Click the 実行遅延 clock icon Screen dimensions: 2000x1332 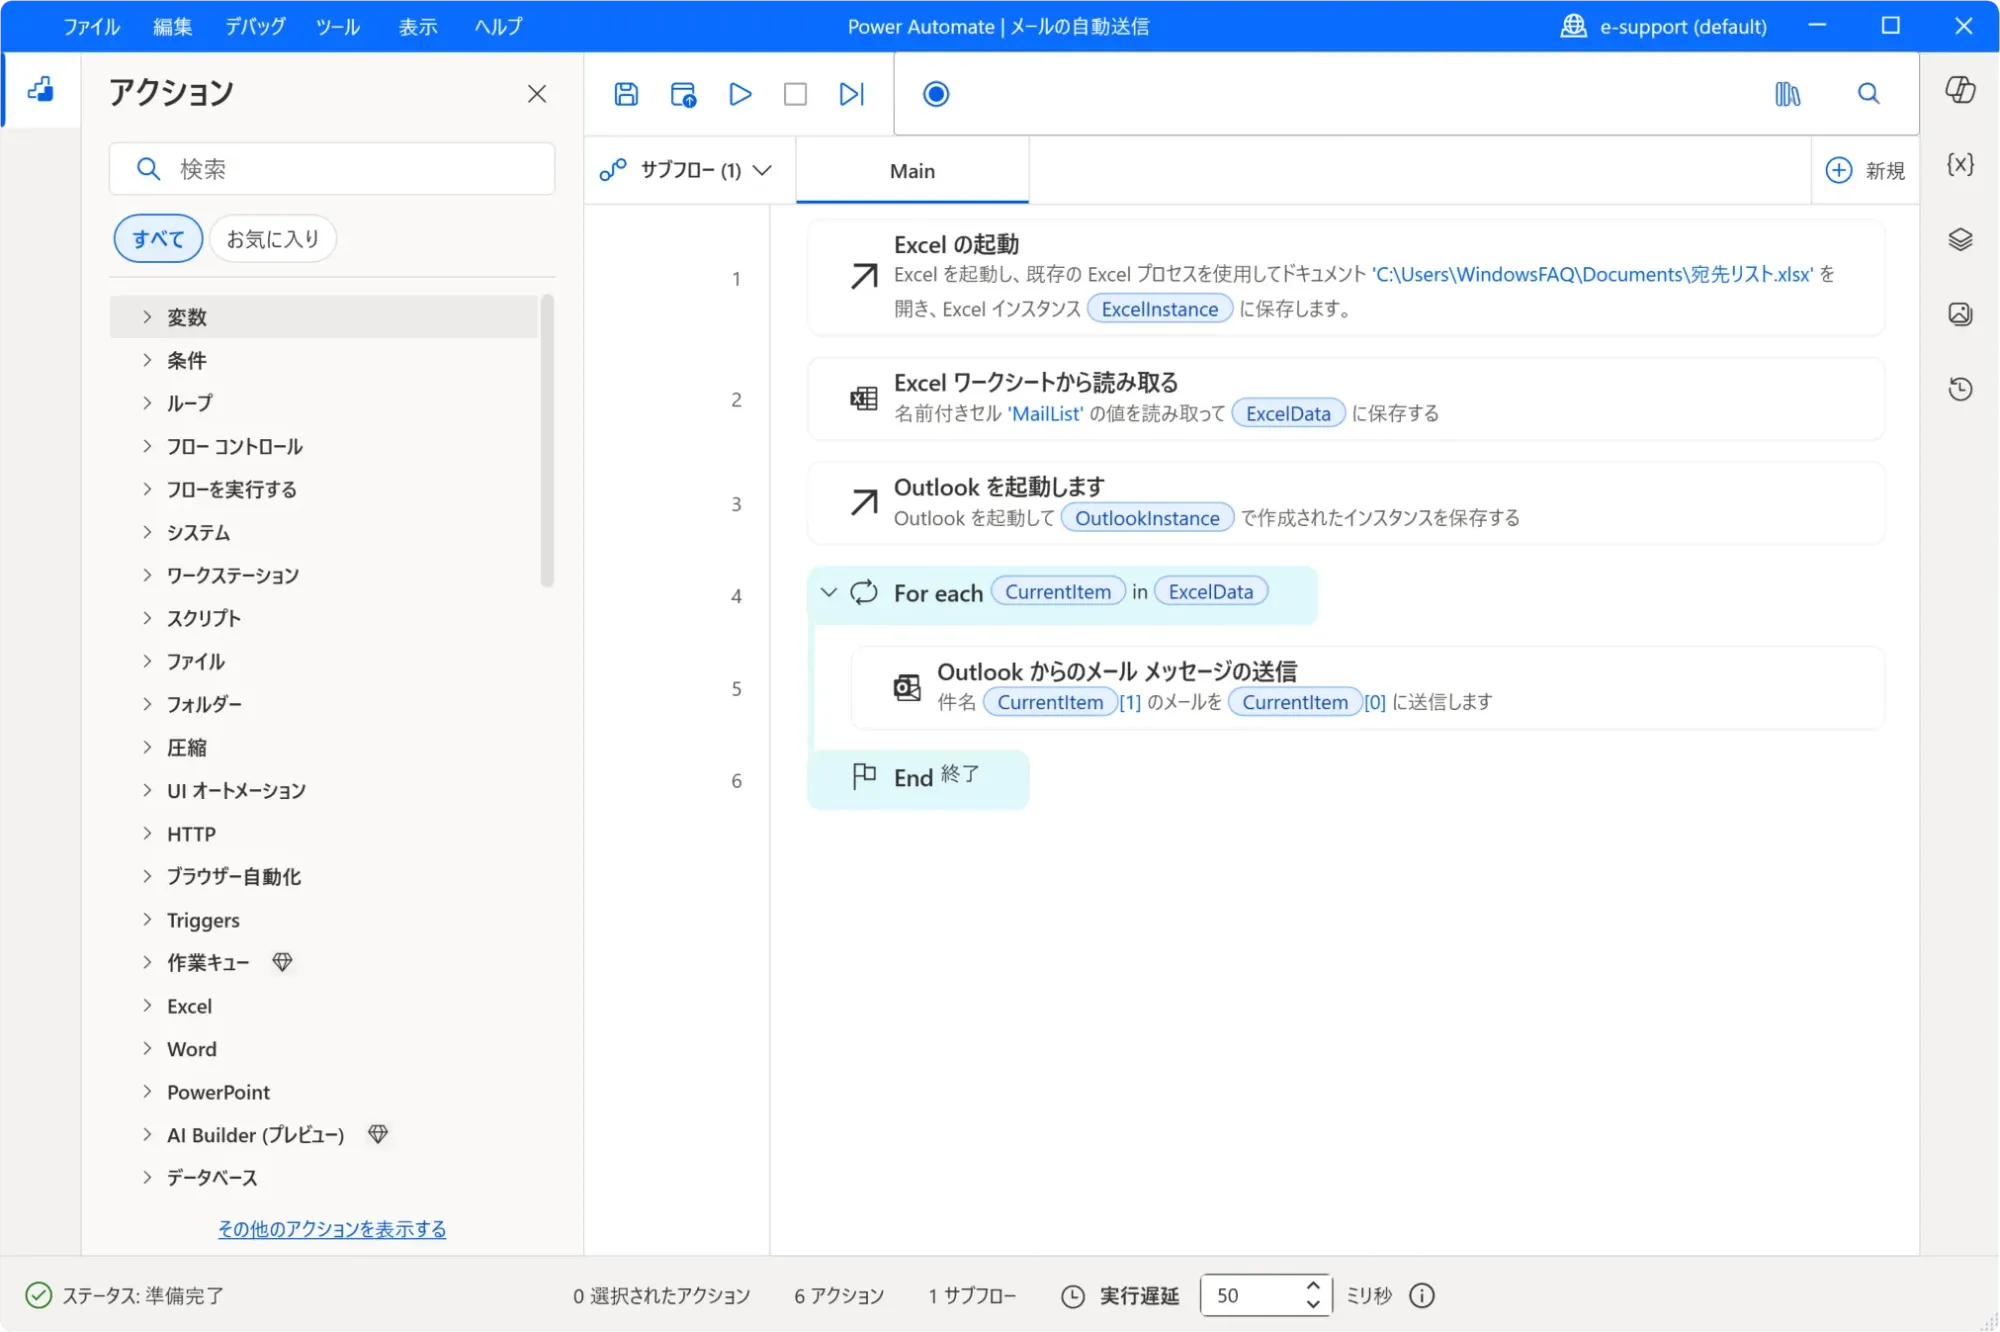coord(1072,1296)
